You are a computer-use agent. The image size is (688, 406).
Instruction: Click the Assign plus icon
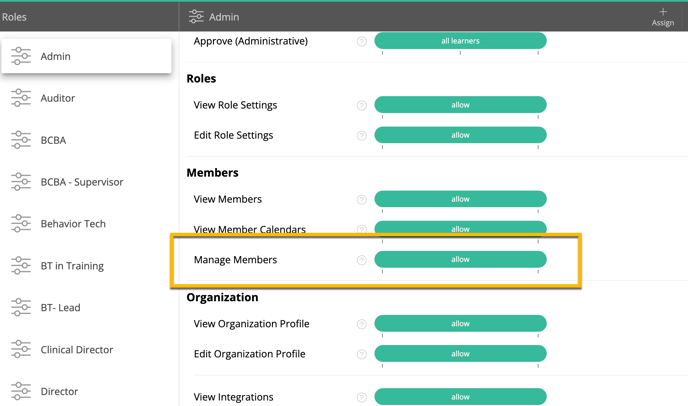click(663, 12)
